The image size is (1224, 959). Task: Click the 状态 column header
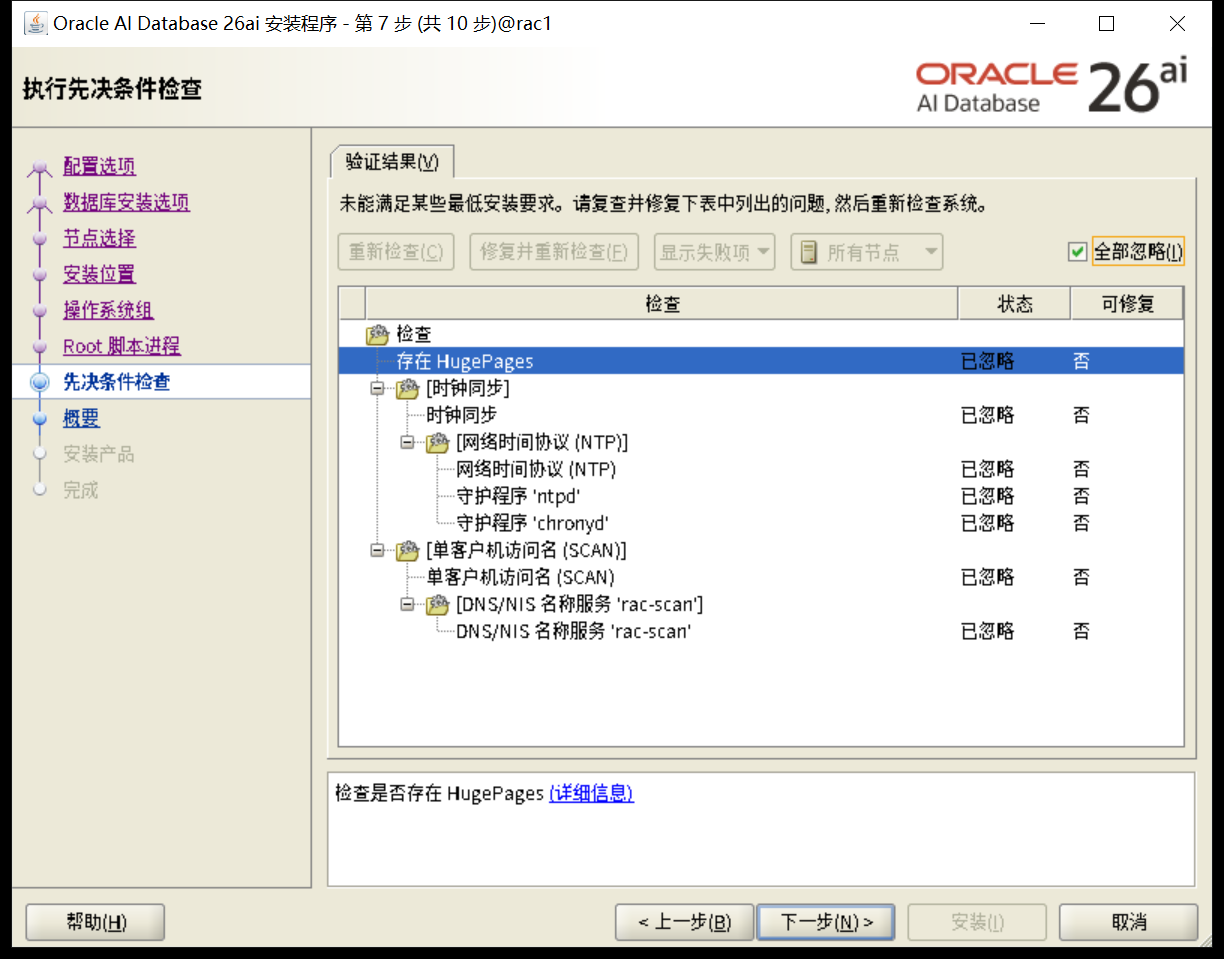1014,304
